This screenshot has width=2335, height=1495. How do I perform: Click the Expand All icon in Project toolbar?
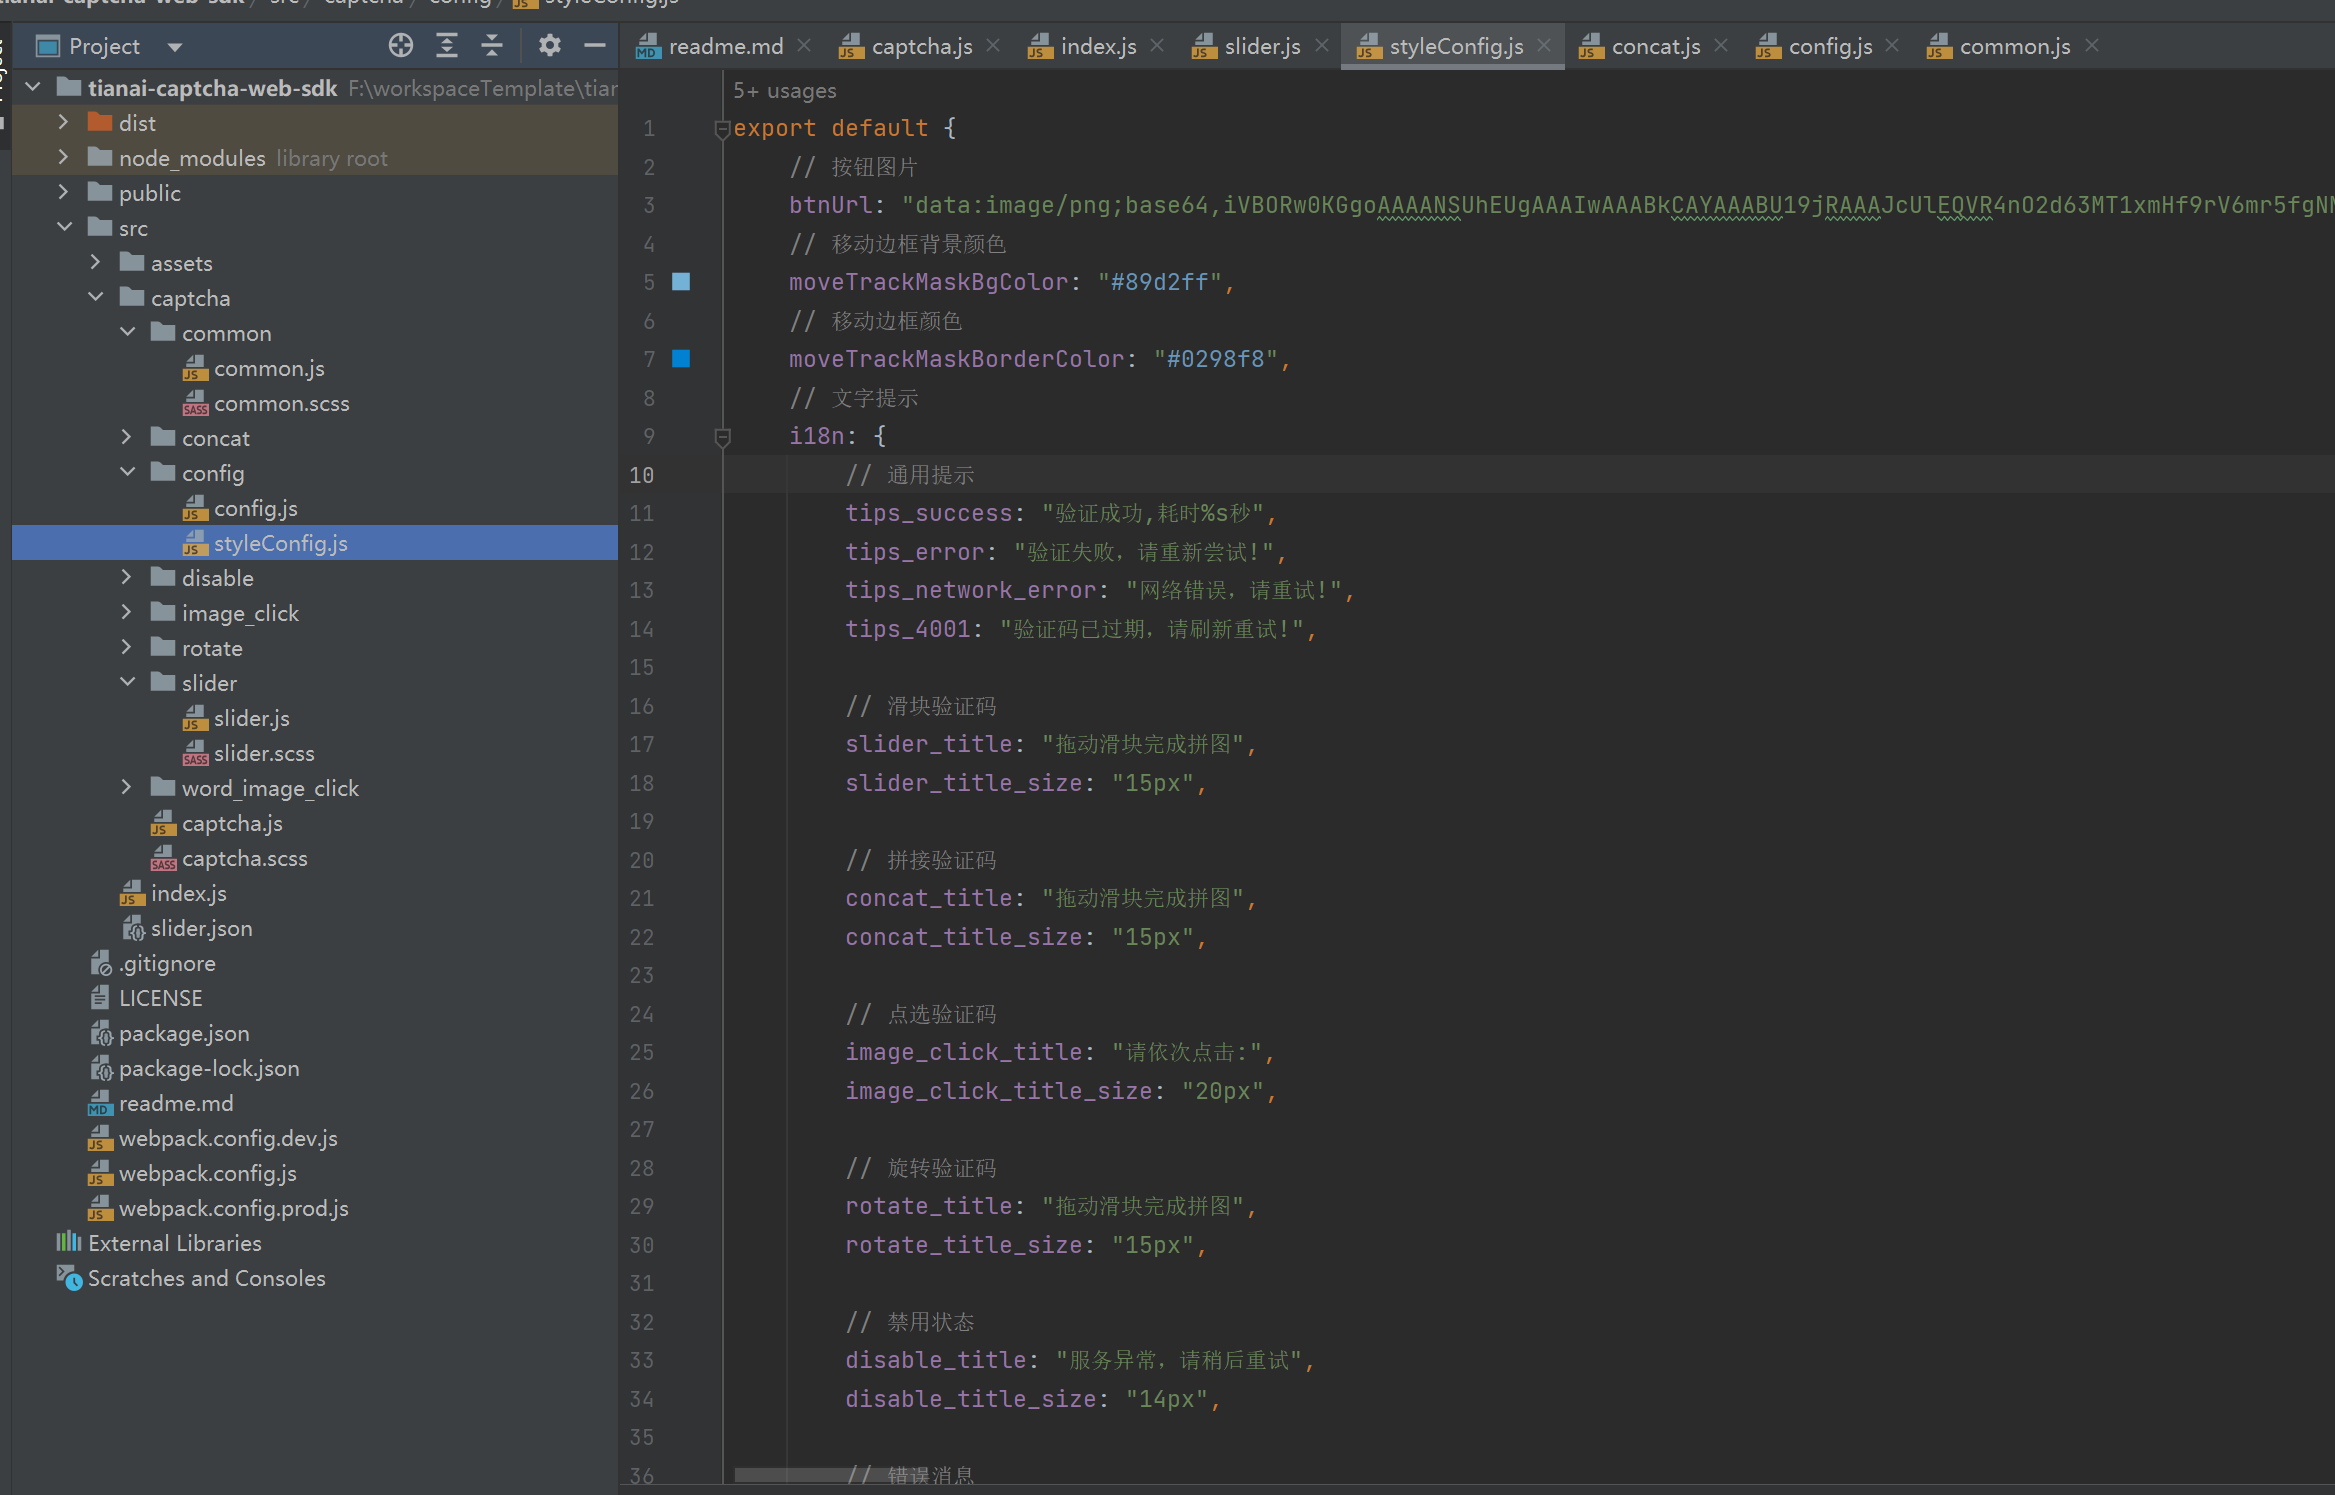point(447,46)
